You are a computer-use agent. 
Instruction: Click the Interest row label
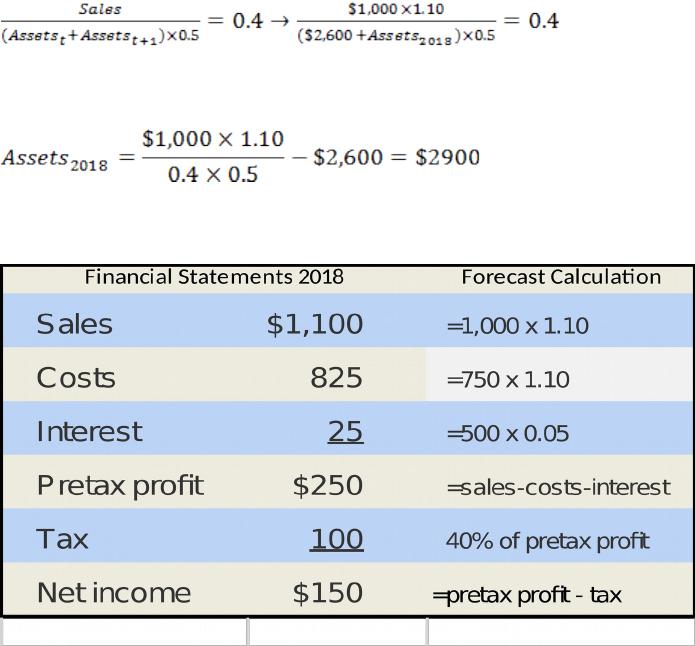89,431
